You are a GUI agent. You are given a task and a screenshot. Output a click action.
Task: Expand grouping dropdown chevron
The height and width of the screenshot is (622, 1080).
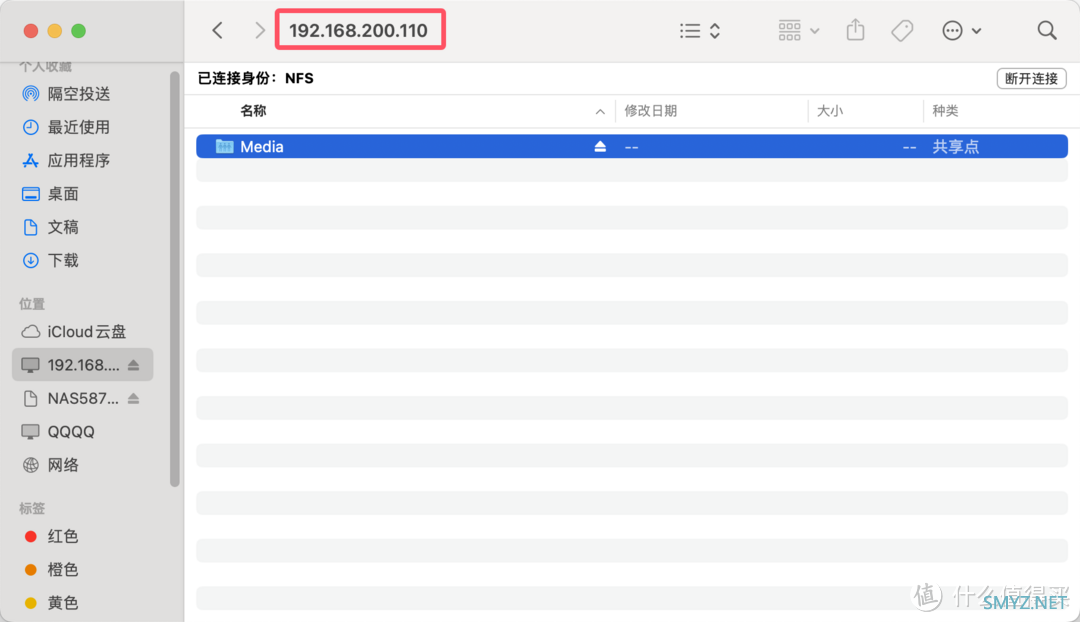(815, 31)
